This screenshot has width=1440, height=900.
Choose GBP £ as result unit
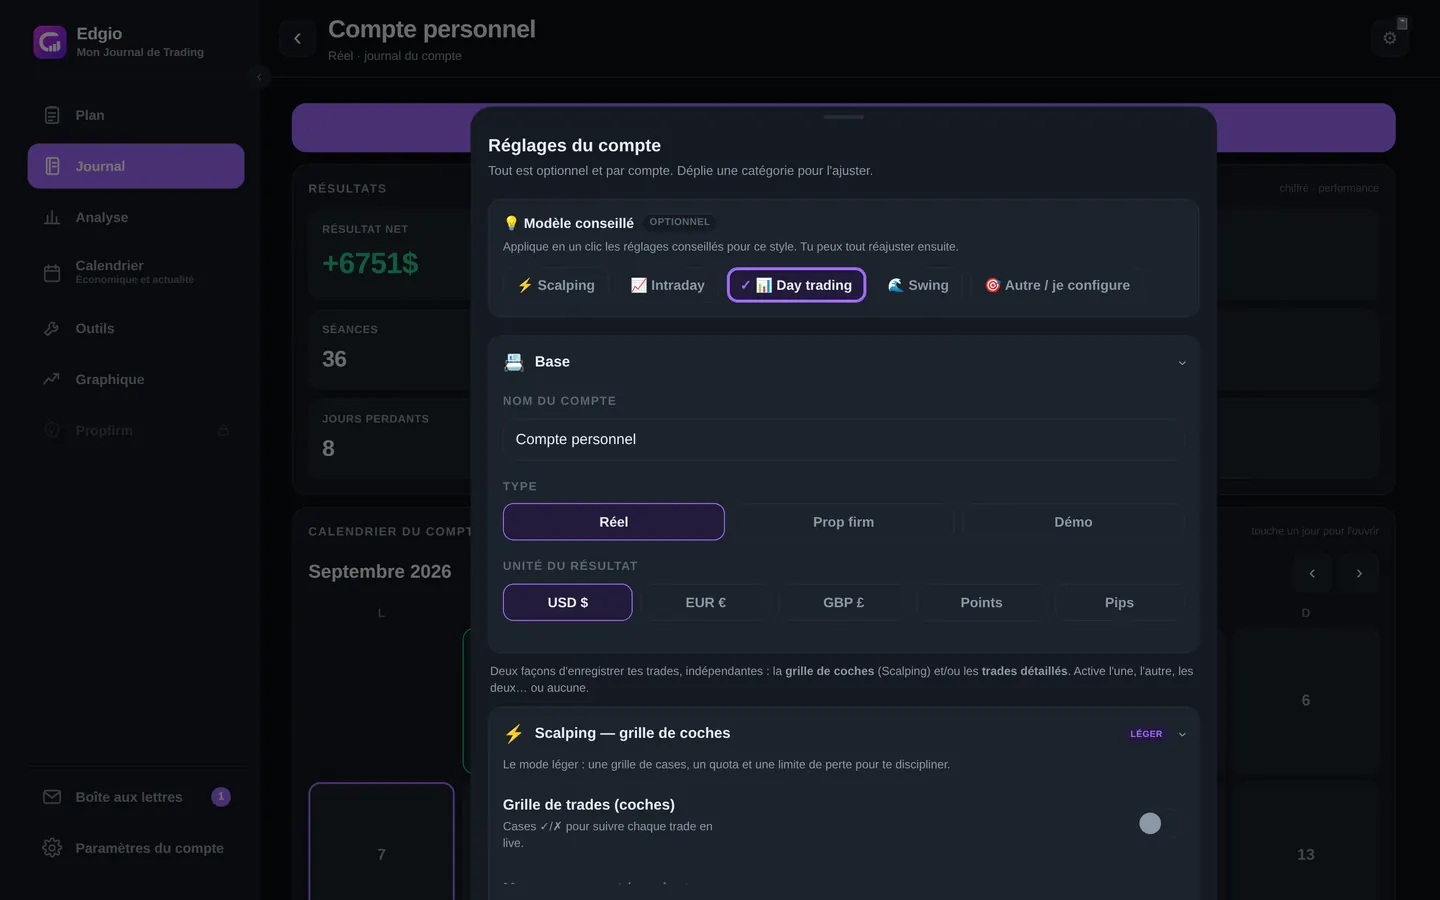click(844, 602)
